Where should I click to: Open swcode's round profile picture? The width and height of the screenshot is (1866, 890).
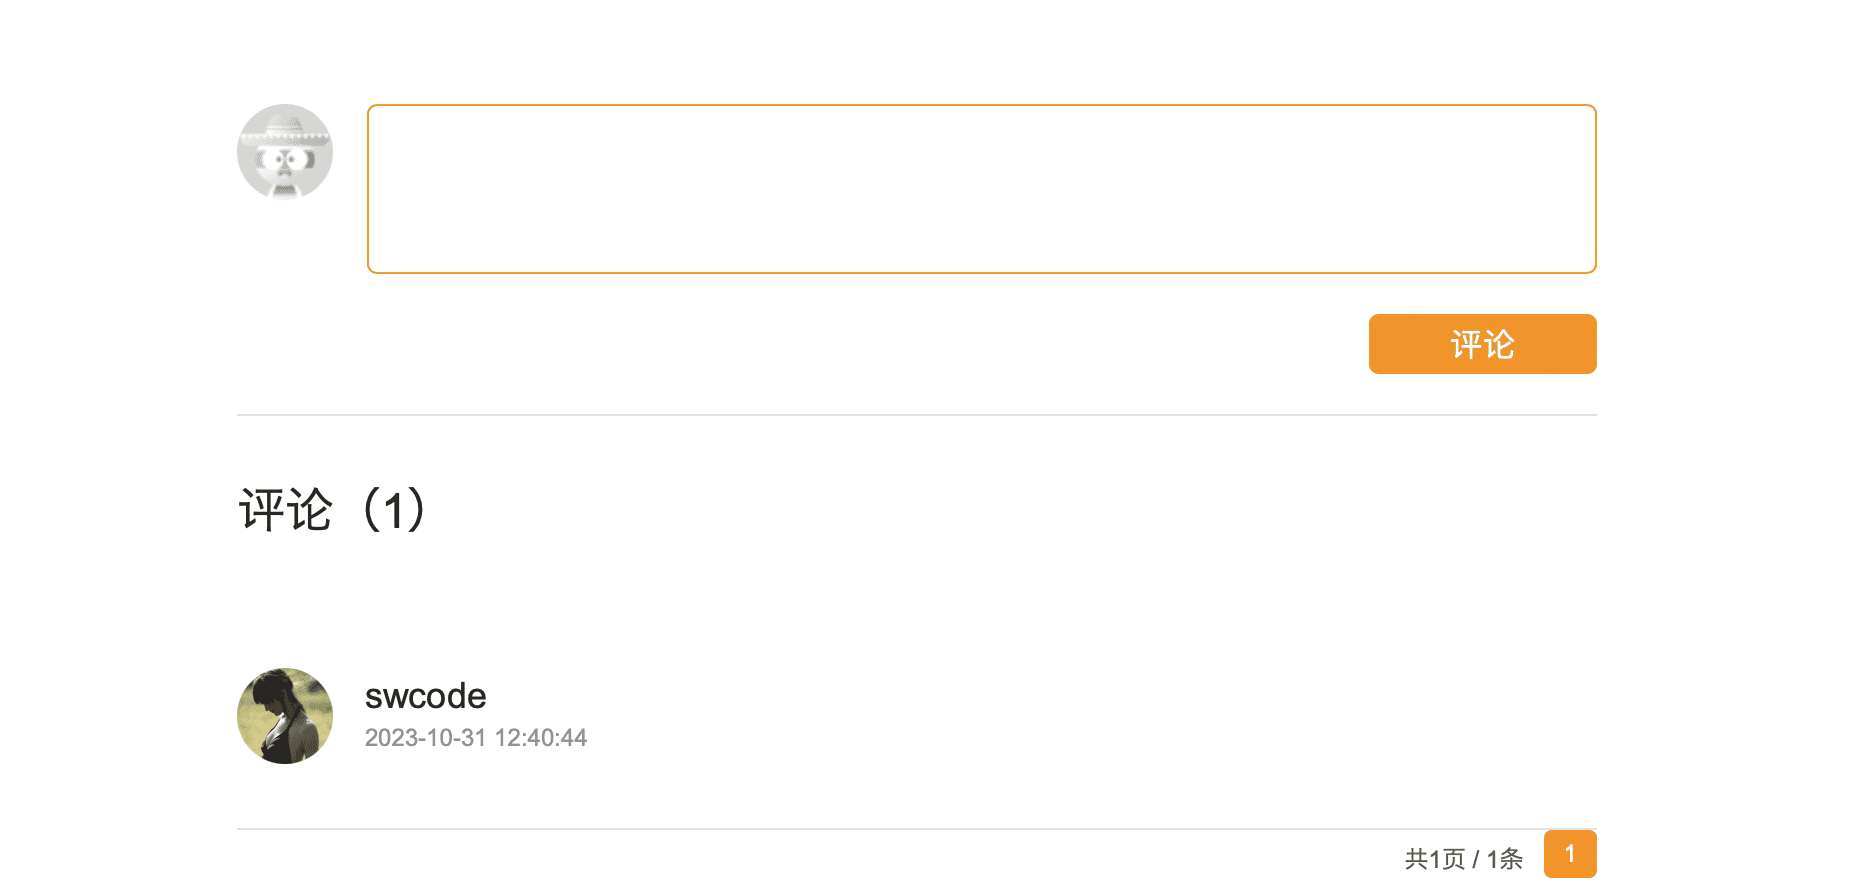285,716
